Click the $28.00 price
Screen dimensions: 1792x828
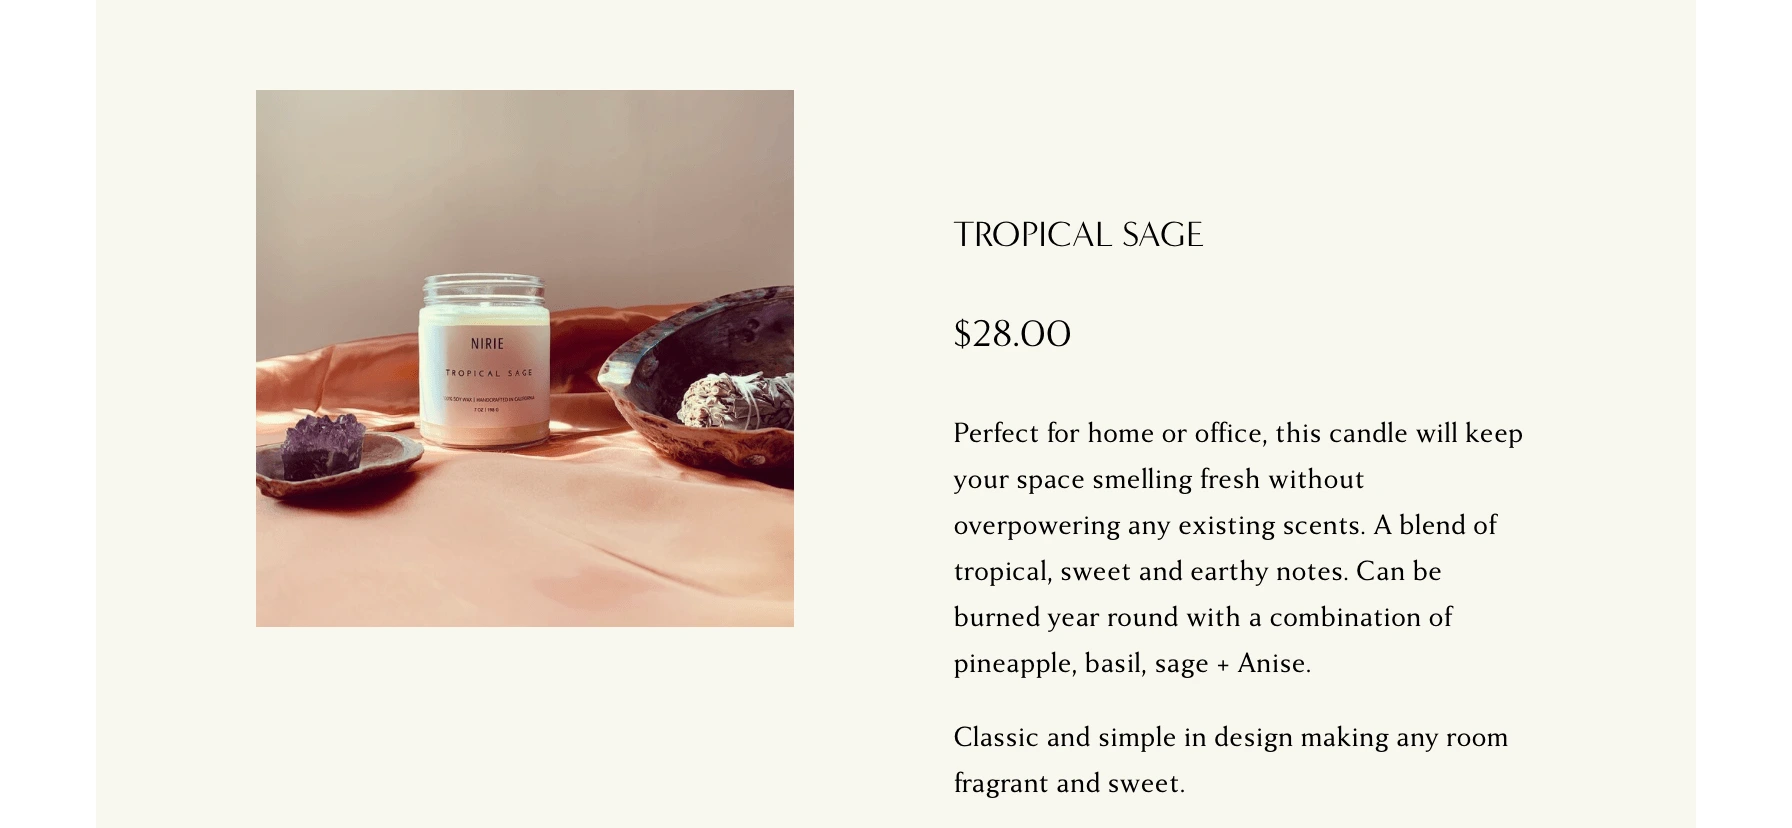[1012, 334]
